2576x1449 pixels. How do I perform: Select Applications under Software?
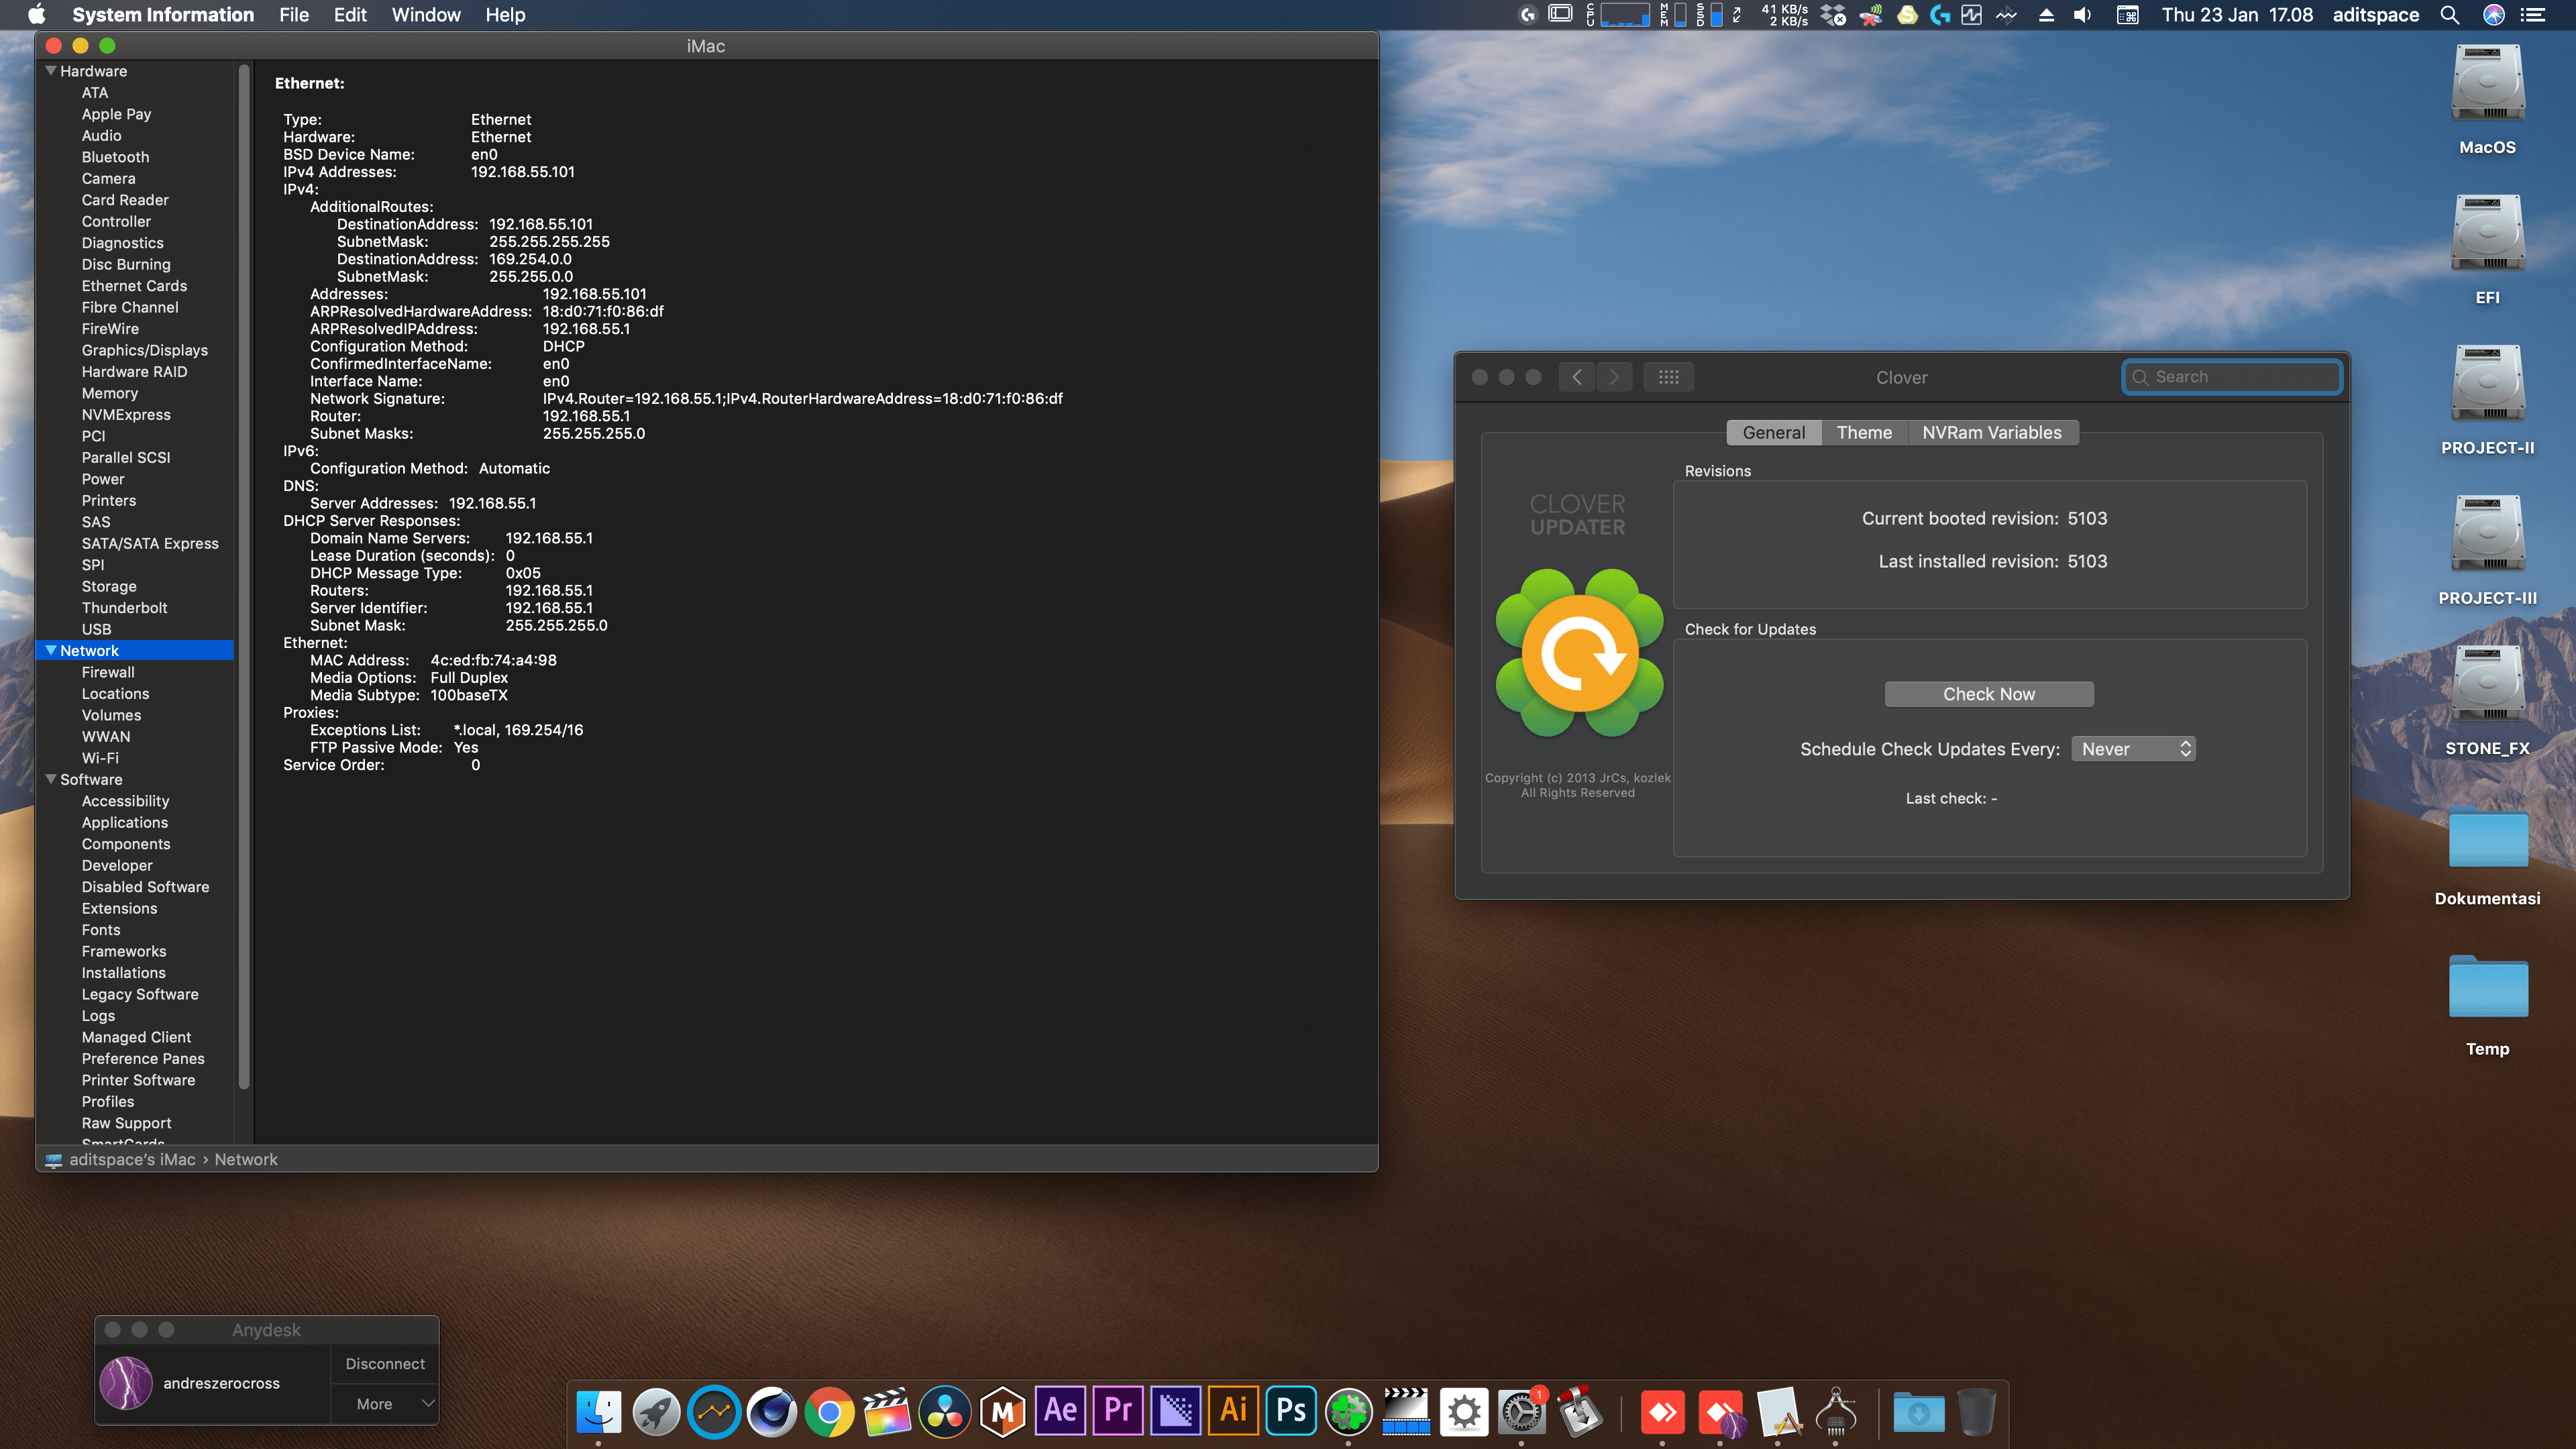125,822
